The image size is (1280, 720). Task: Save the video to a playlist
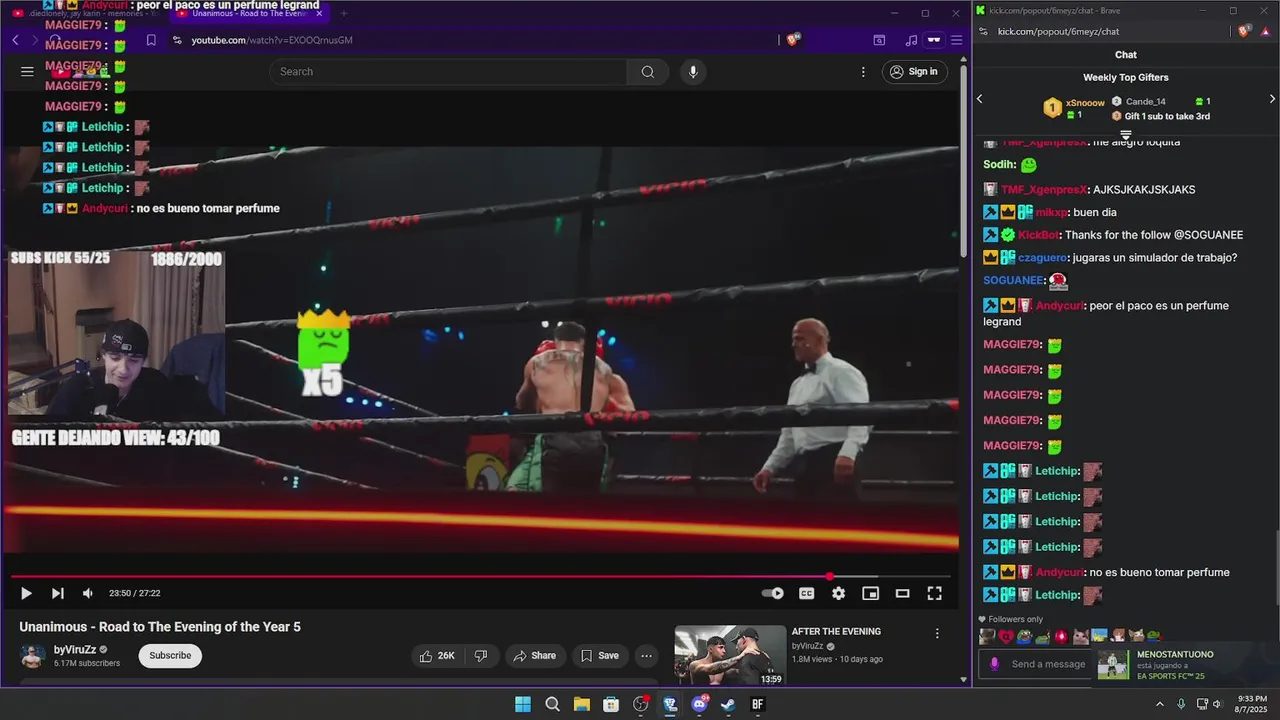pos(599,656)
